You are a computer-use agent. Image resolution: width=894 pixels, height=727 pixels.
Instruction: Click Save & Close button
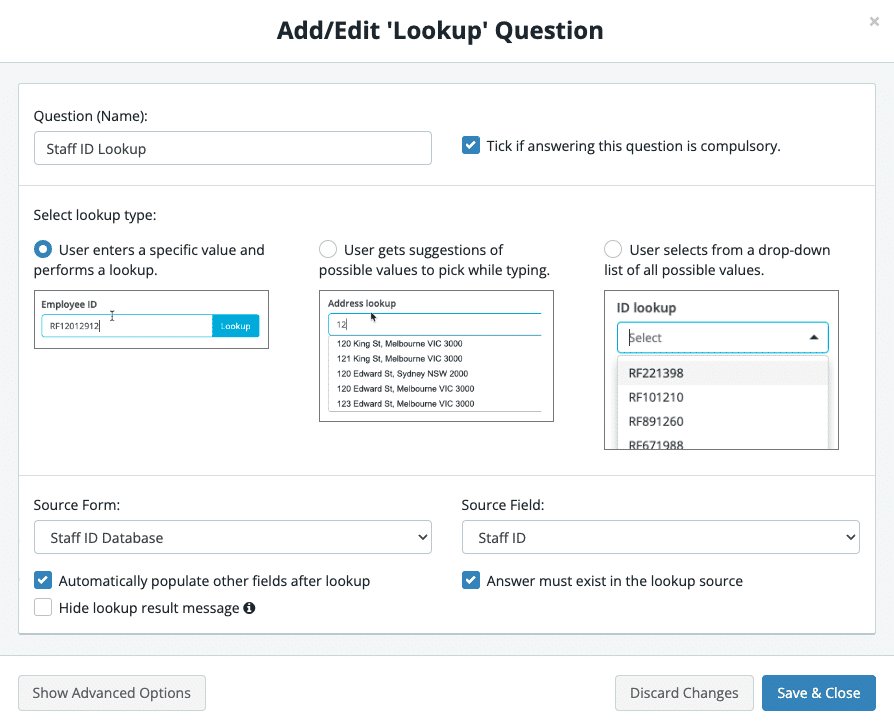[819, 693]
